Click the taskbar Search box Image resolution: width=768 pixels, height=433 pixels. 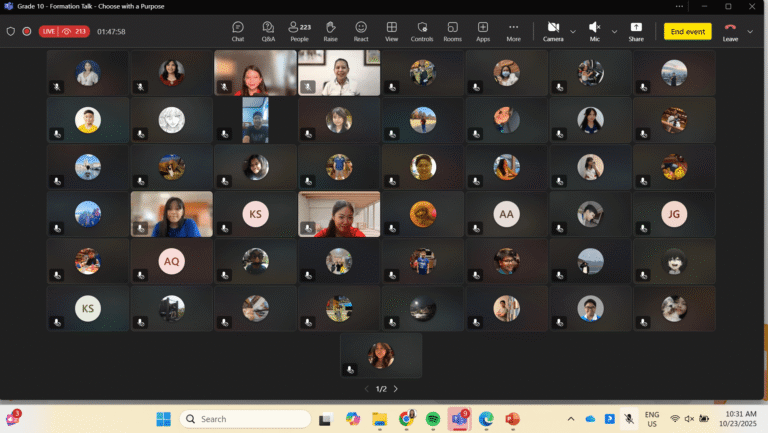[x=245, y=419]
